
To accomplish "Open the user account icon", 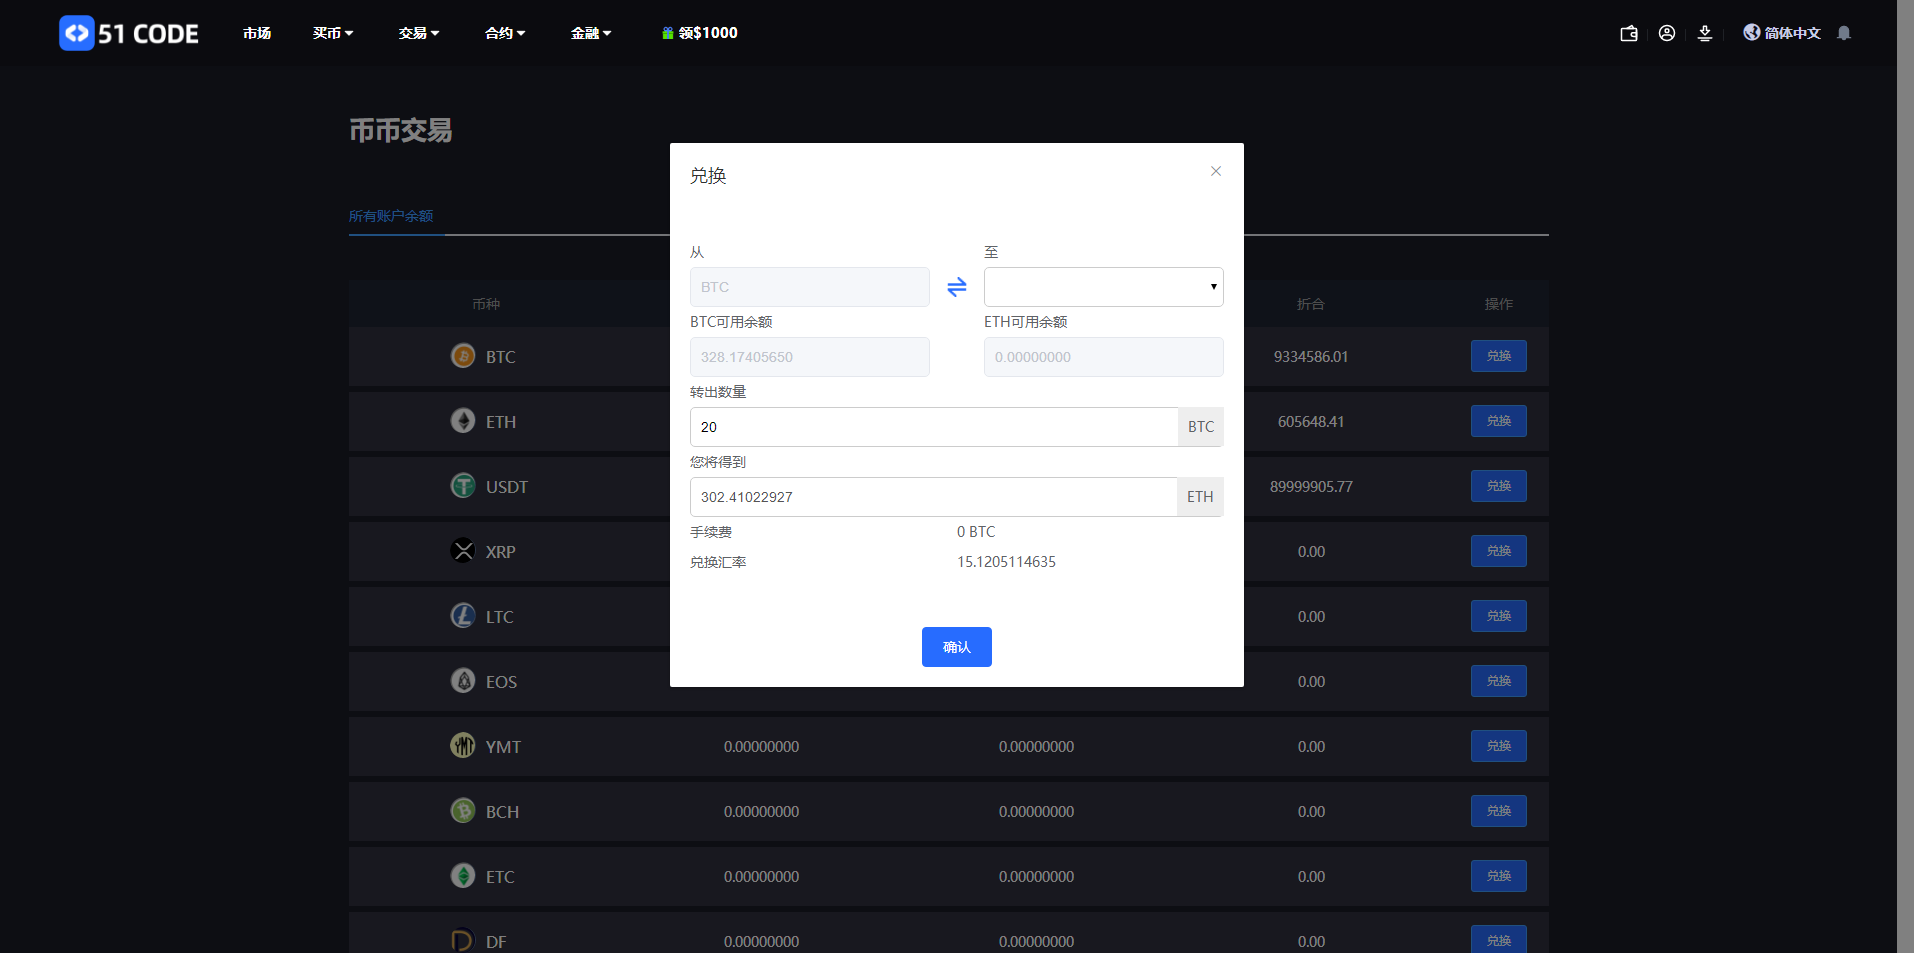I will [x=1667, y=33].
